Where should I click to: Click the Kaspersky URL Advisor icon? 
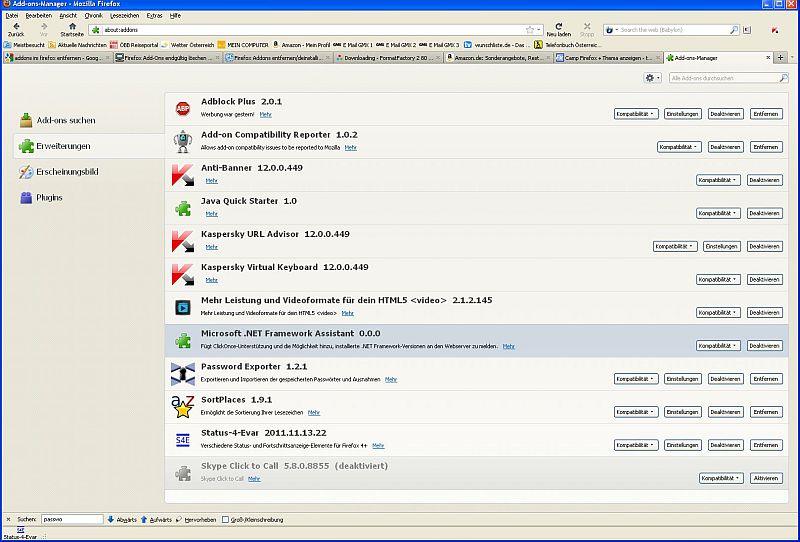pos(183,241)
